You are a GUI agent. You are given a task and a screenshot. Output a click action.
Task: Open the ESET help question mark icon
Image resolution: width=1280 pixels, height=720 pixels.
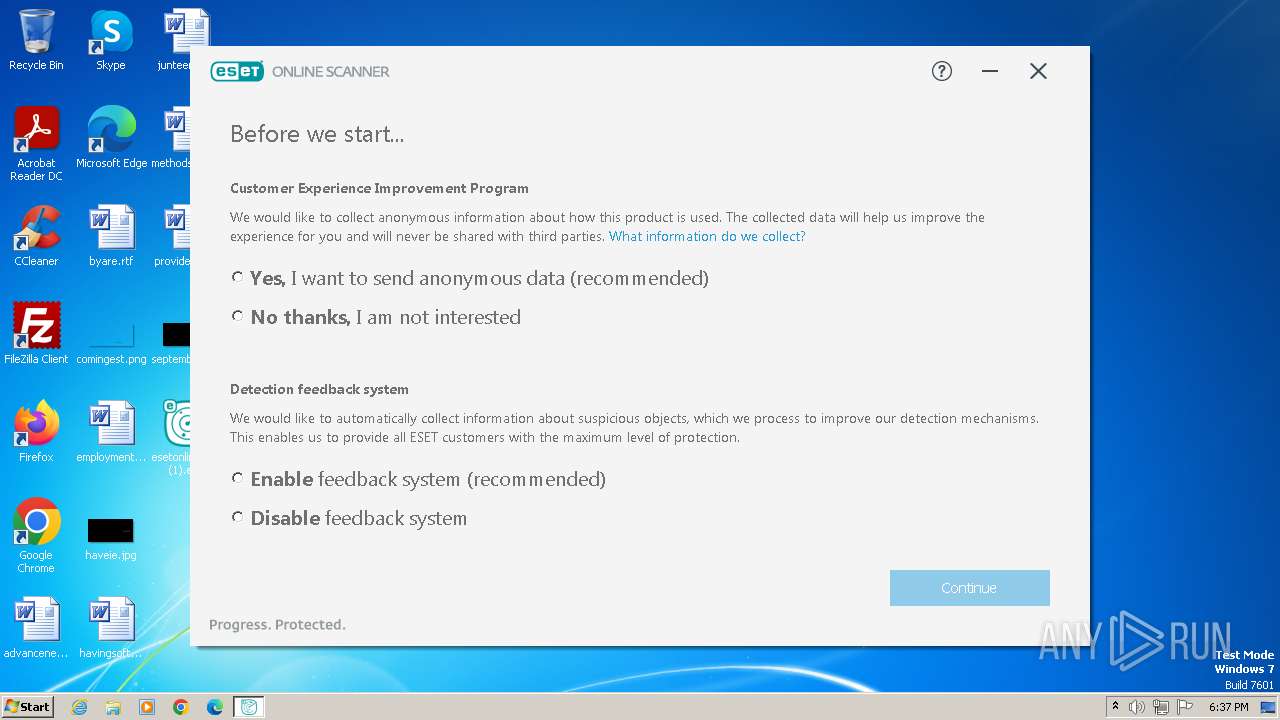(942, 71)
